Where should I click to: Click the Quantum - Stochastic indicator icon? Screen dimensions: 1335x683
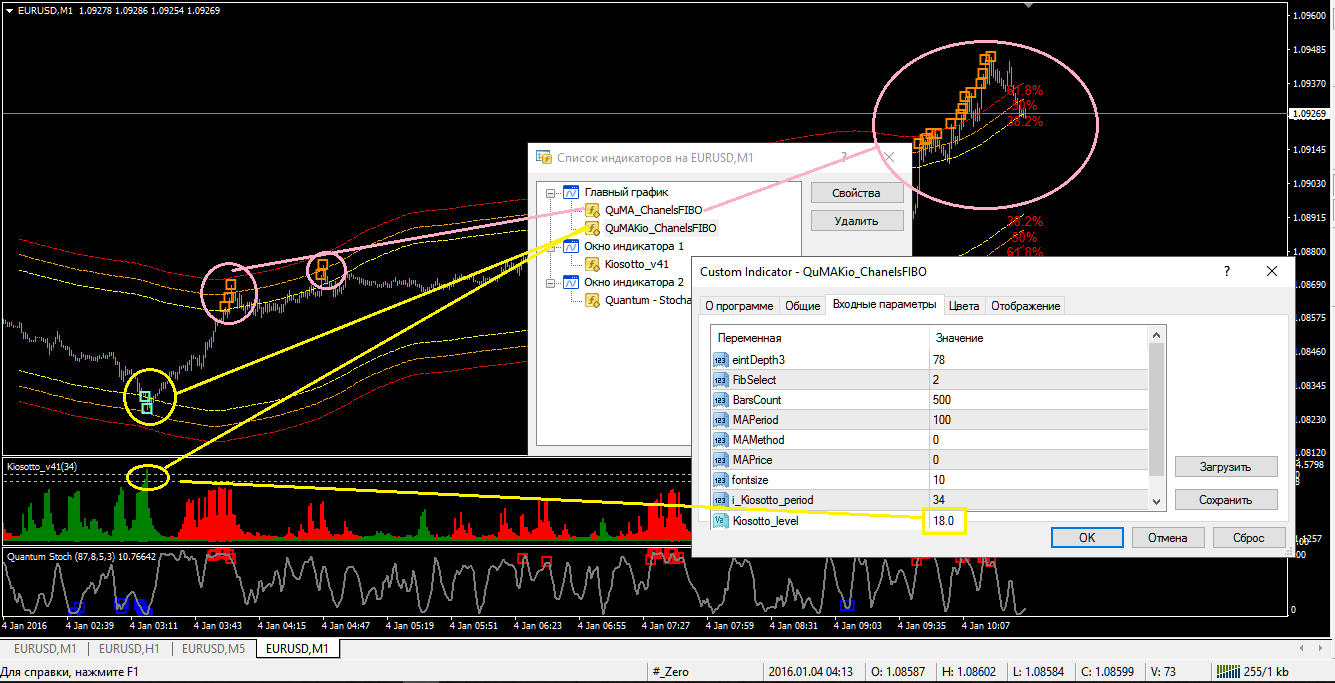pyautogui.click(x=593, y=300)
